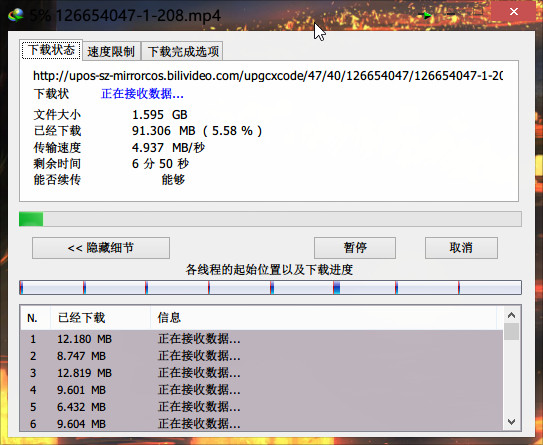Screen dimensions: 543x445
Task: Select thread row 5 with 6.432 MB
Action: click(x=261, y=407)
